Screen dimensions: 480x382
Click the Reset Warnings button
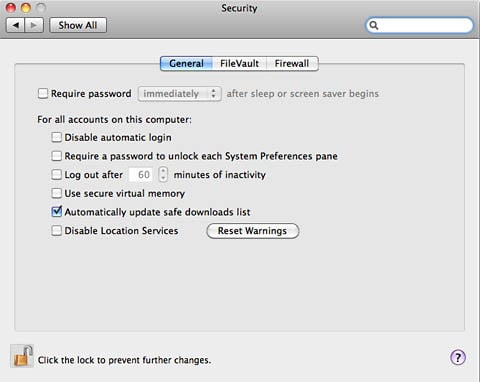pos(253,231)
